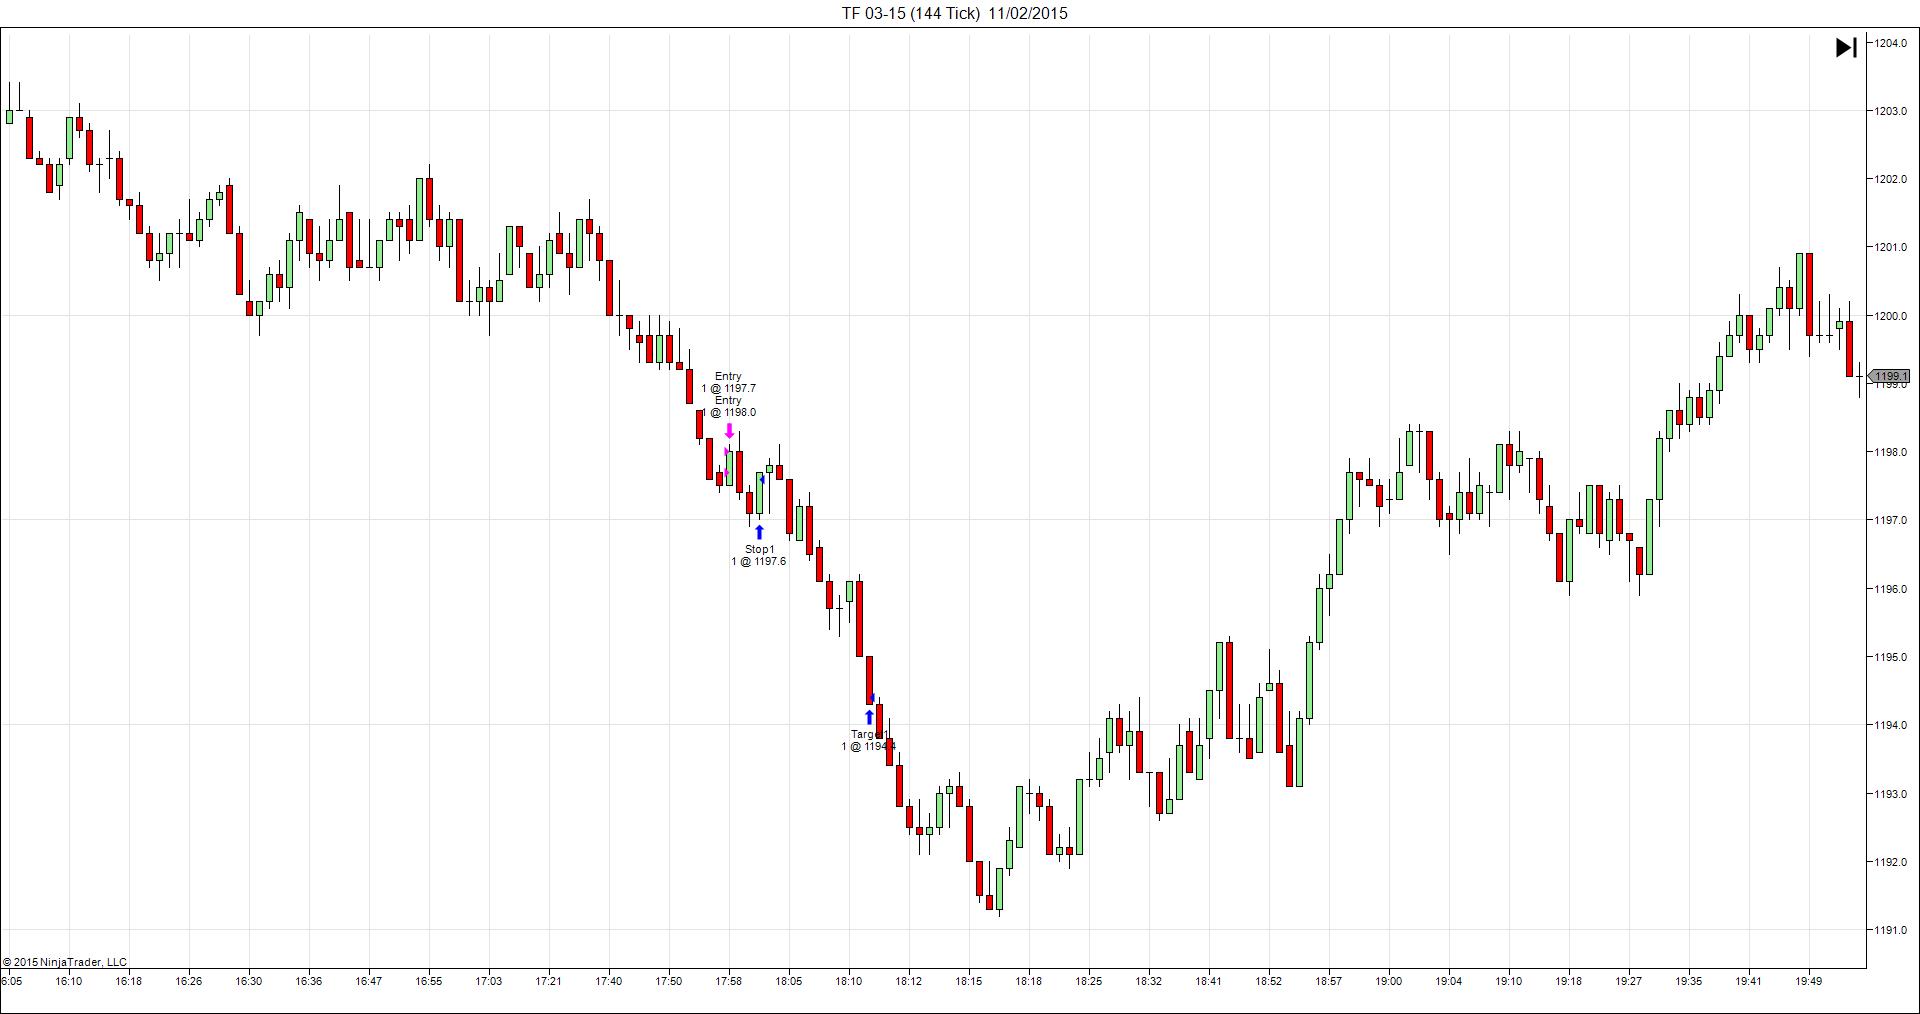Click the 'Stop1 1 @ 1197.6' label
This screenshot has width=1920, height=1014.
tap(759, 555)
